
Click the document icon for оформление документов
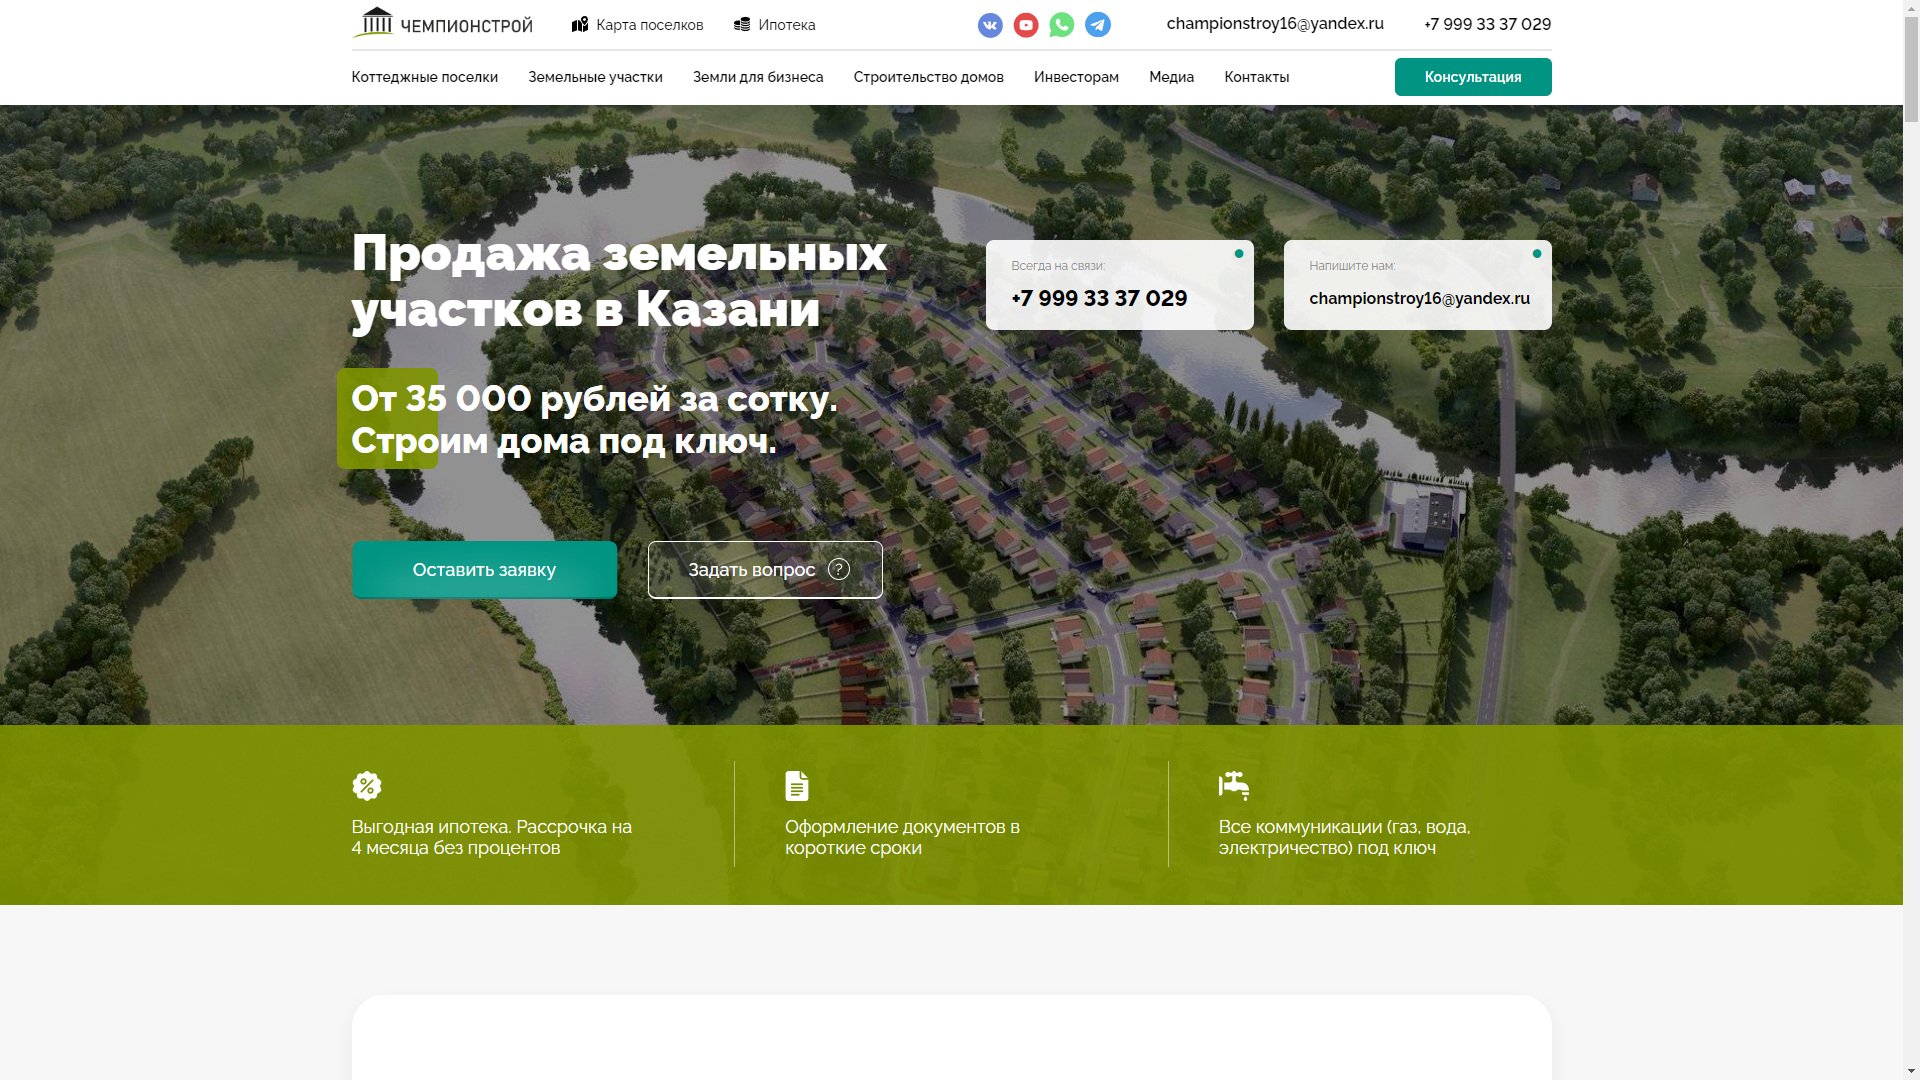(x=797, y=786)
